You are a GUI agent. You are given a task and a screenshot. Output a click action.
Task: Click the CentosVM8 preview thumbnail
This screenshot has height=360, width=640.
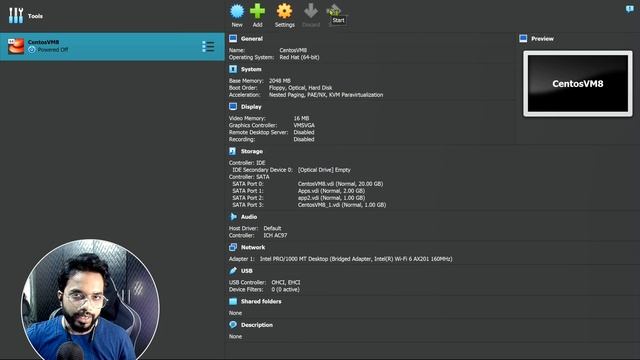[x=578, y=84]
